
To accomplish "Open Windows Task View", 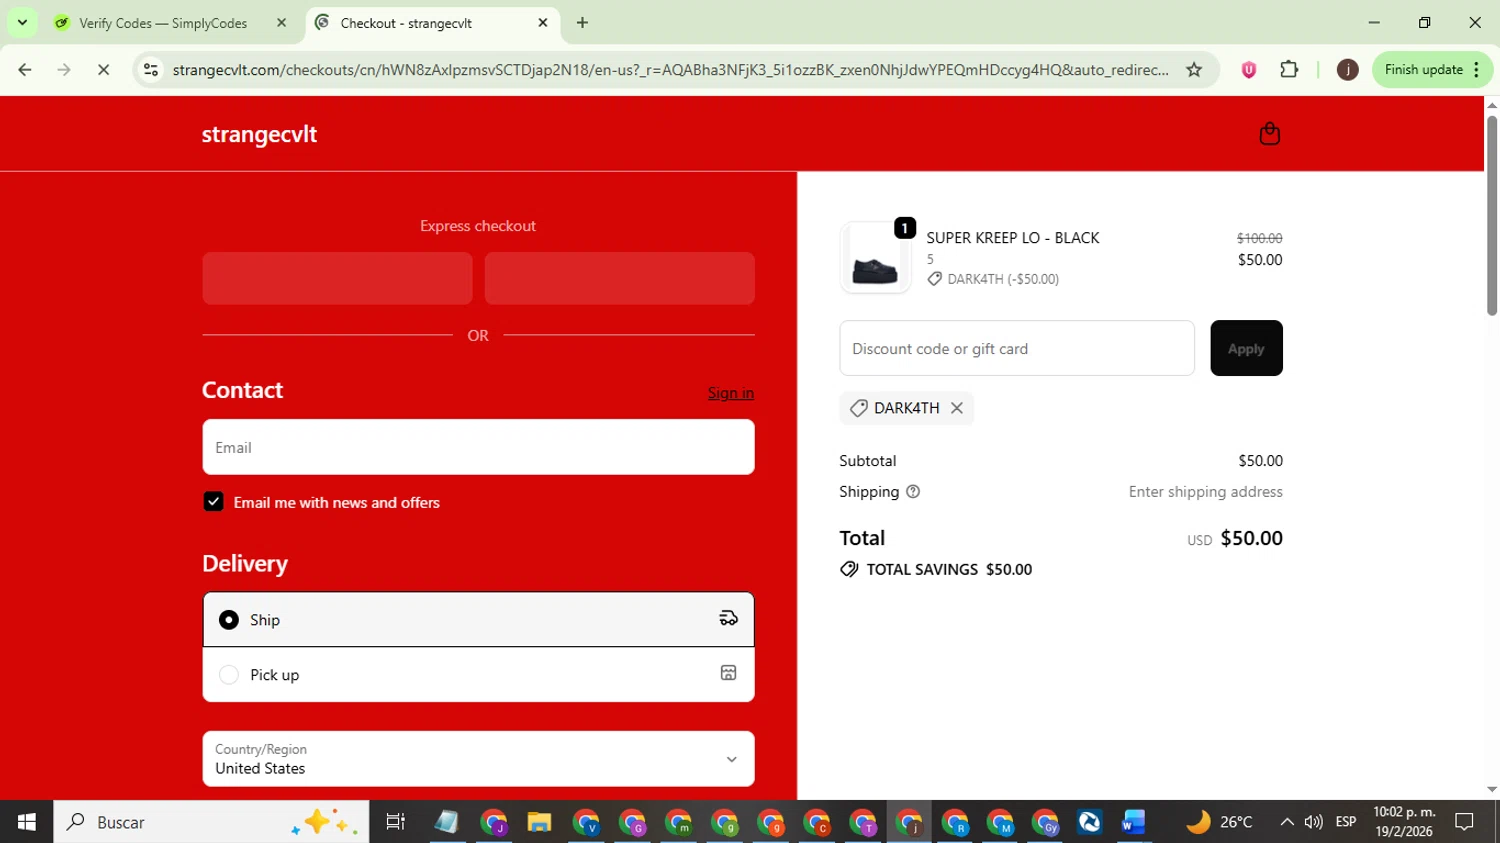I will pyautogui.click(x=395, y=822).
